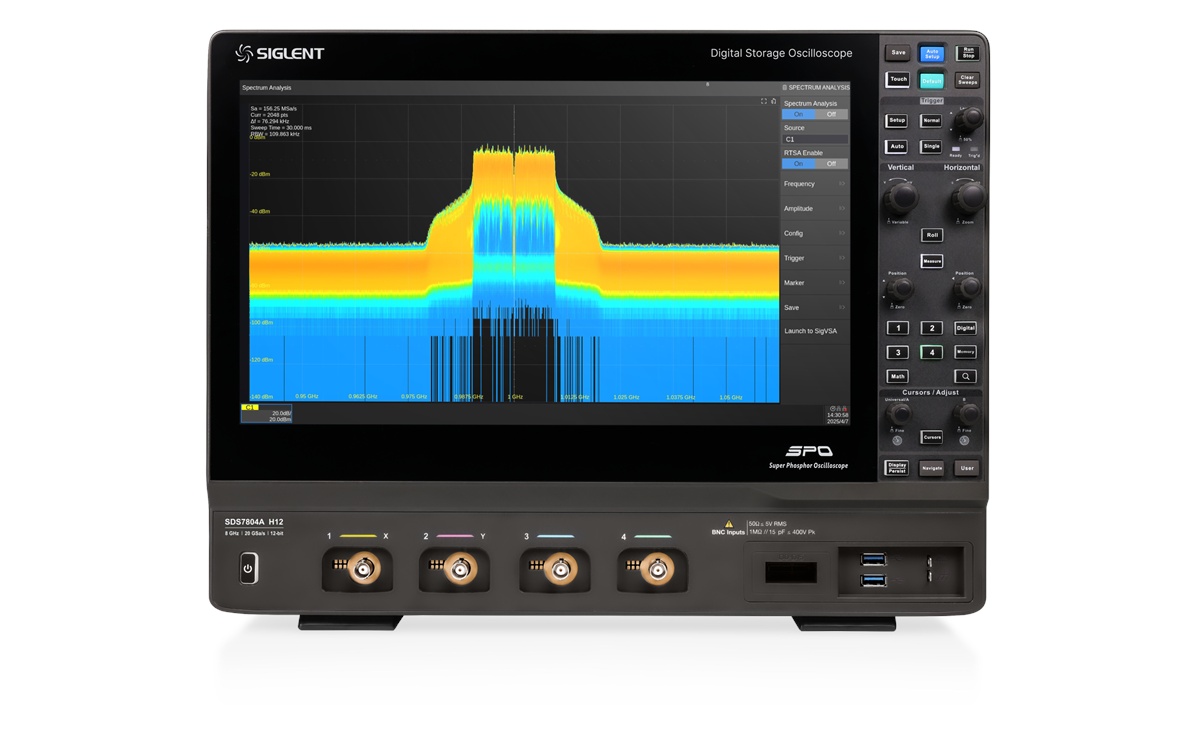Click channel 3 BNC input connector
Image resolution: width=1200 pixels, height=735 pixels.
coord(559,570)
